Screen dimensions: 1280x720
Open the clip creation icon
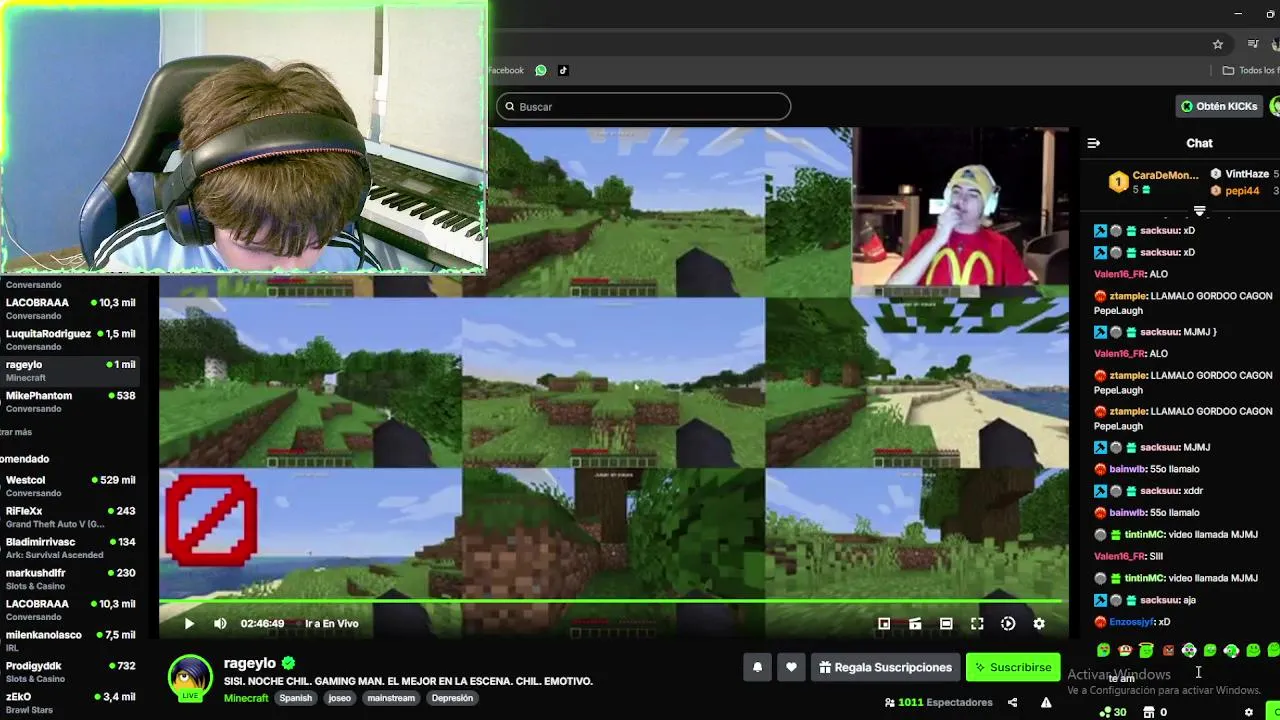point(915,623)
